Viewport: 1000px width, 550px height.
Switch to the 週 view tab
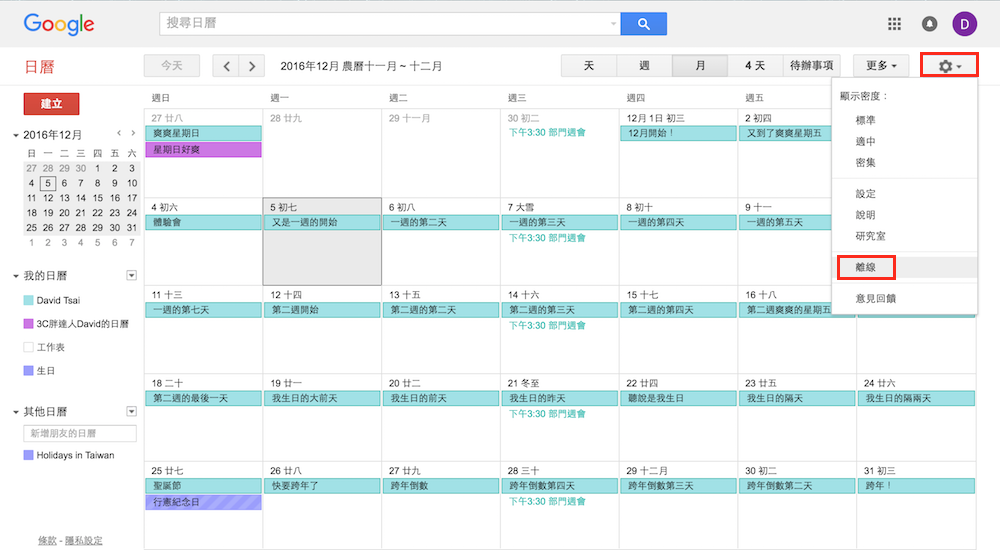point(644,66)
